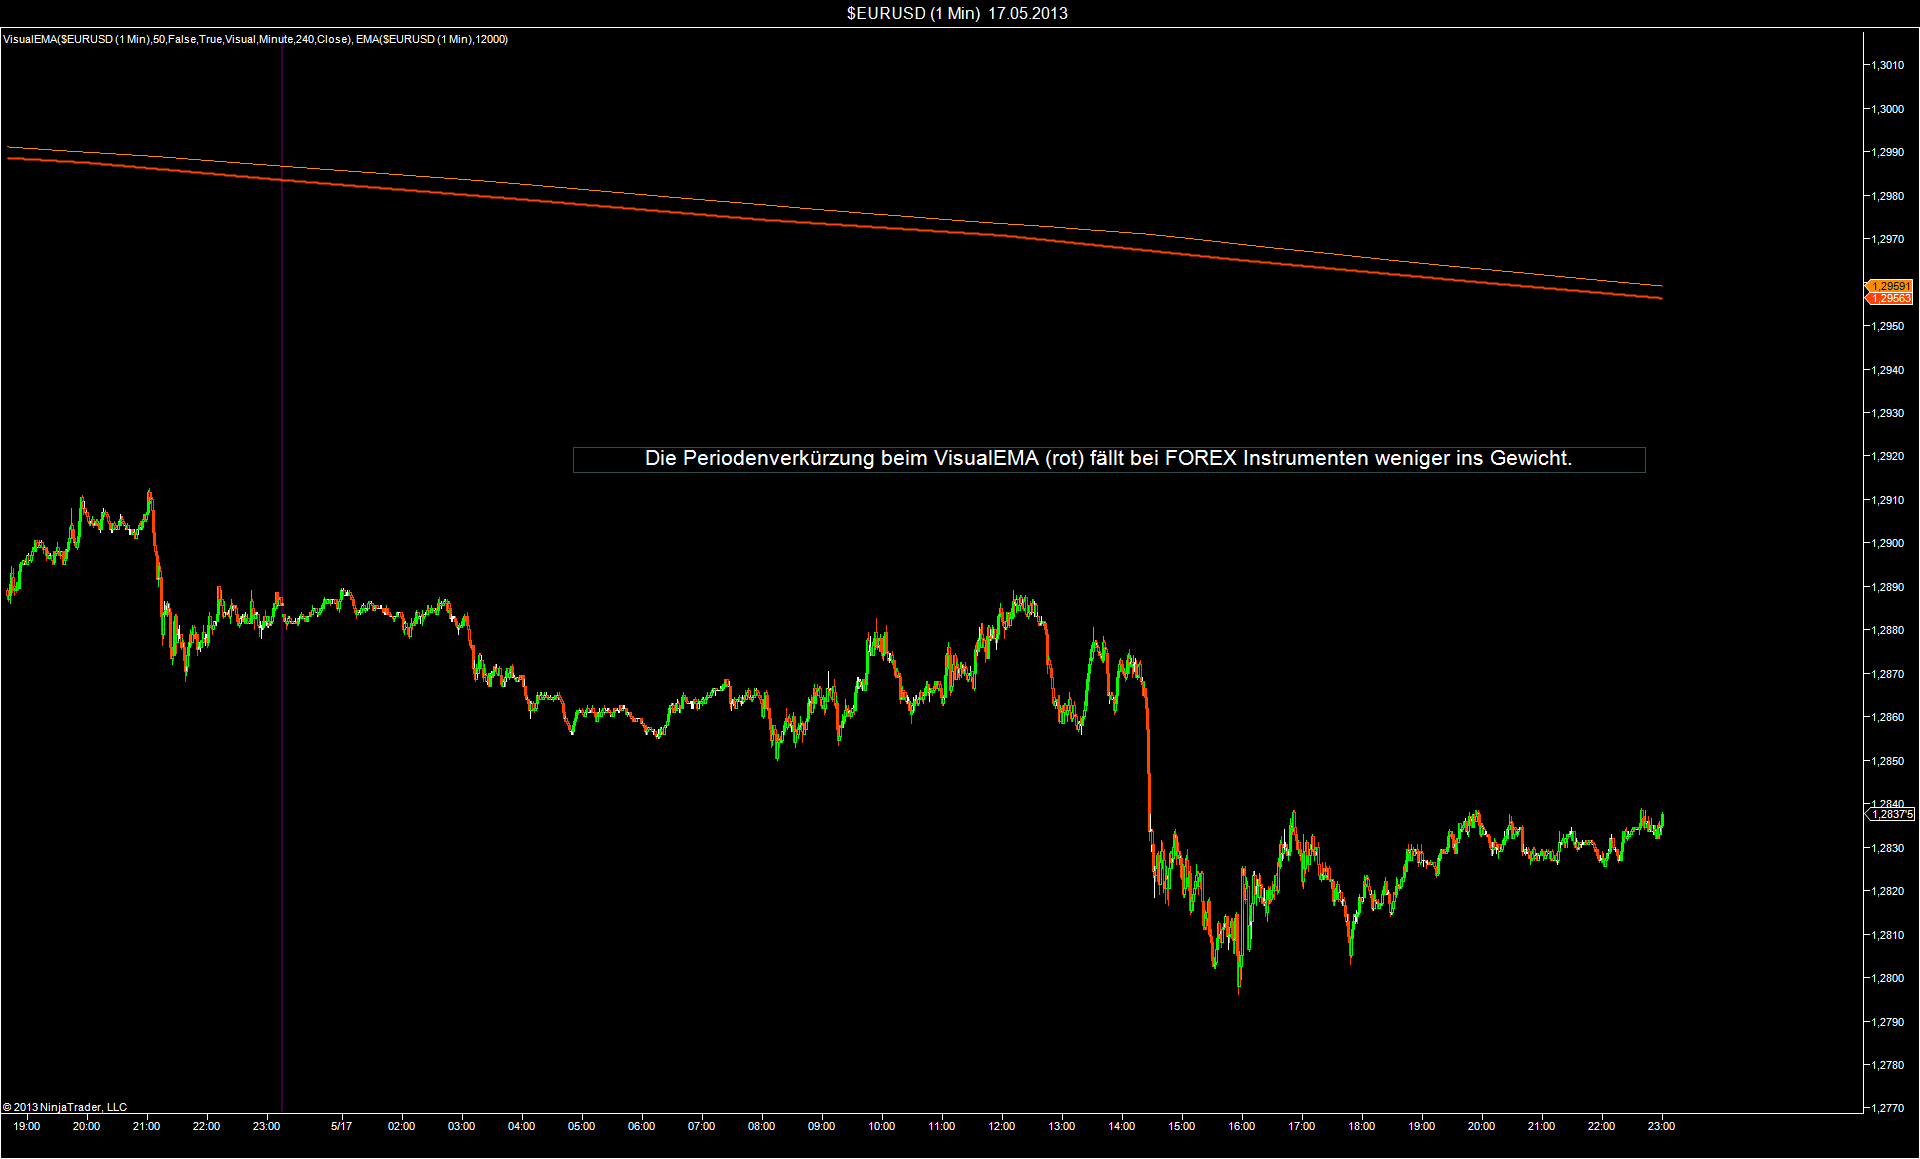Click the 1,2770 price axis label
Screen dimensions: 1920x1159
tap(1888, 1108)
